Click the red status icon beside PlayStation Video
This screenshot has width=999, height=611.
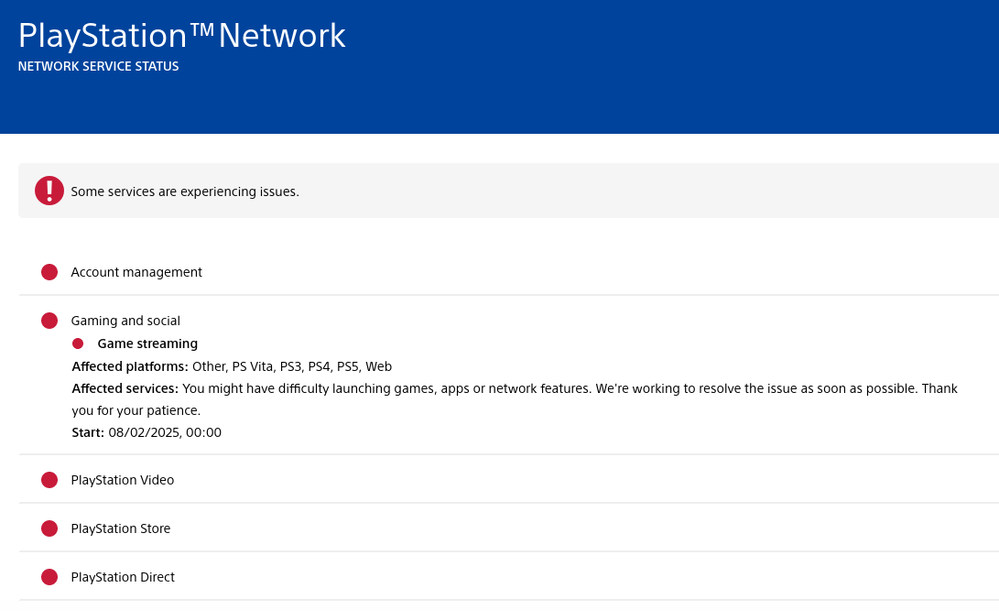coord(49,479)
